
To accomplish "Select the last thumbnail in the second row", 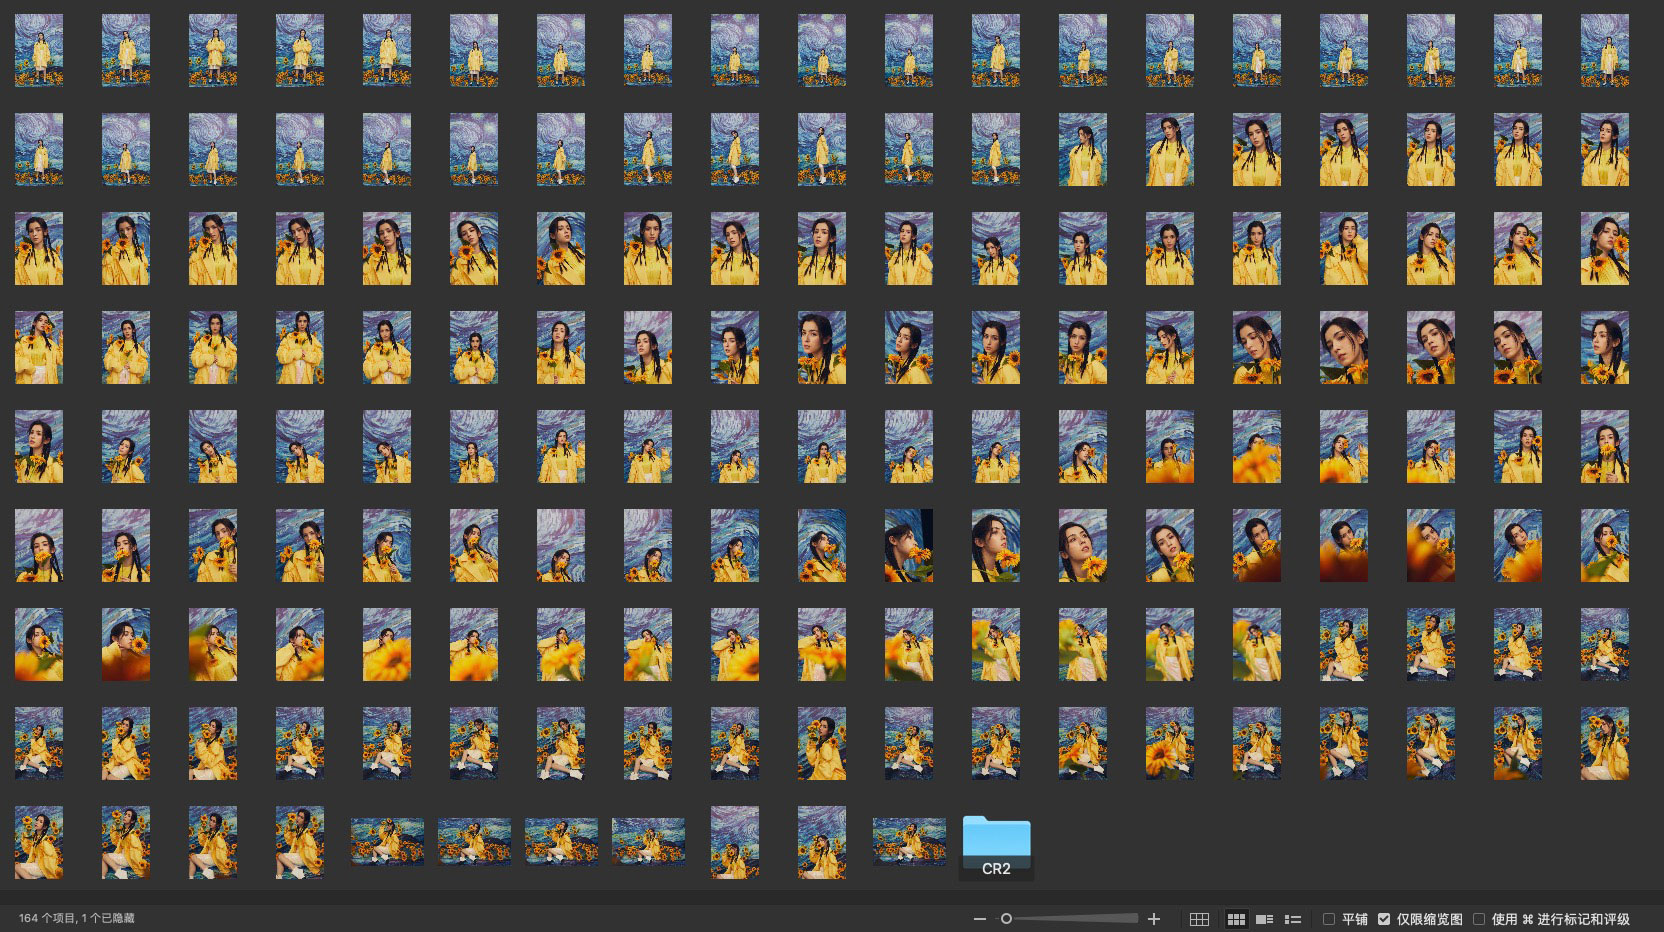I will point(1604,149).
